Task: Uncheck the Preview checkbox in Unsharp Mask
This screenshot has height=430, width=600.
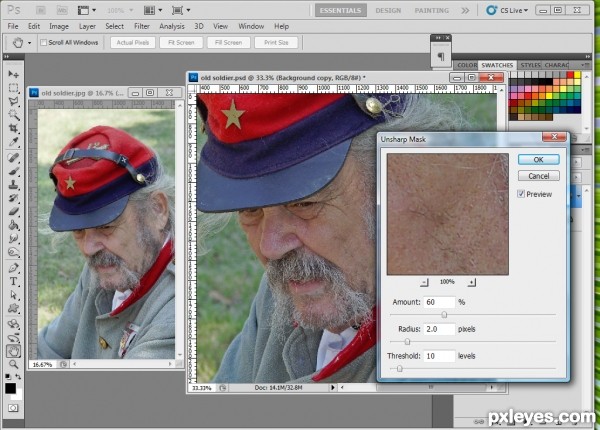Action: 521,194
